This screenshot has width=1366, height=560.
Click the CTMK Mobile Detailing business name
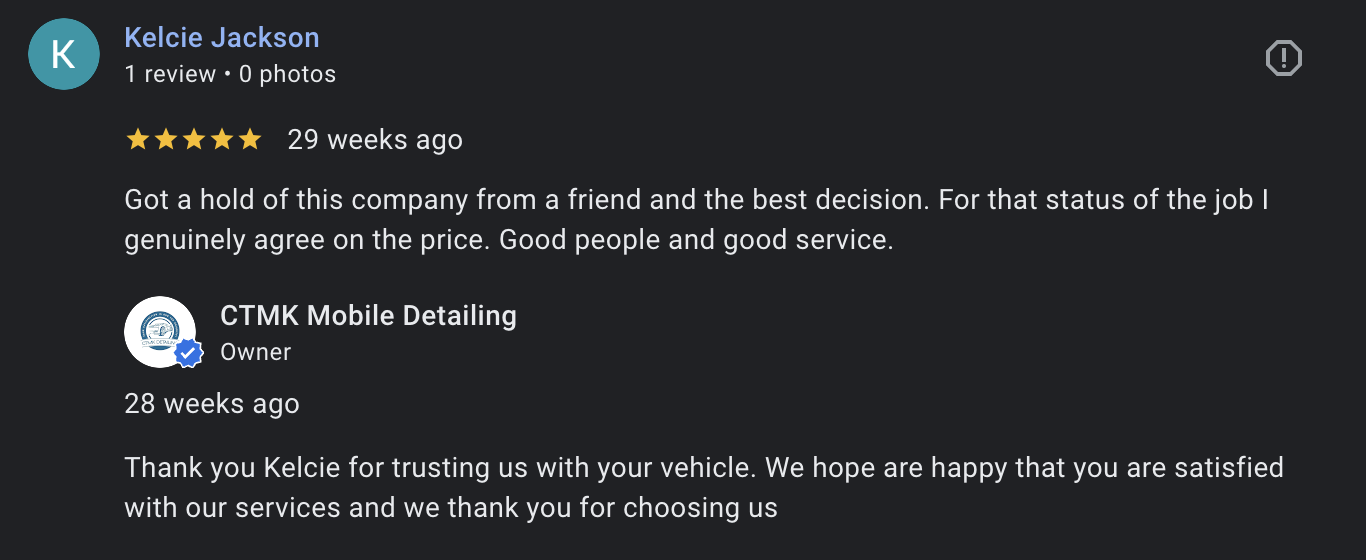tap(368, 316)
